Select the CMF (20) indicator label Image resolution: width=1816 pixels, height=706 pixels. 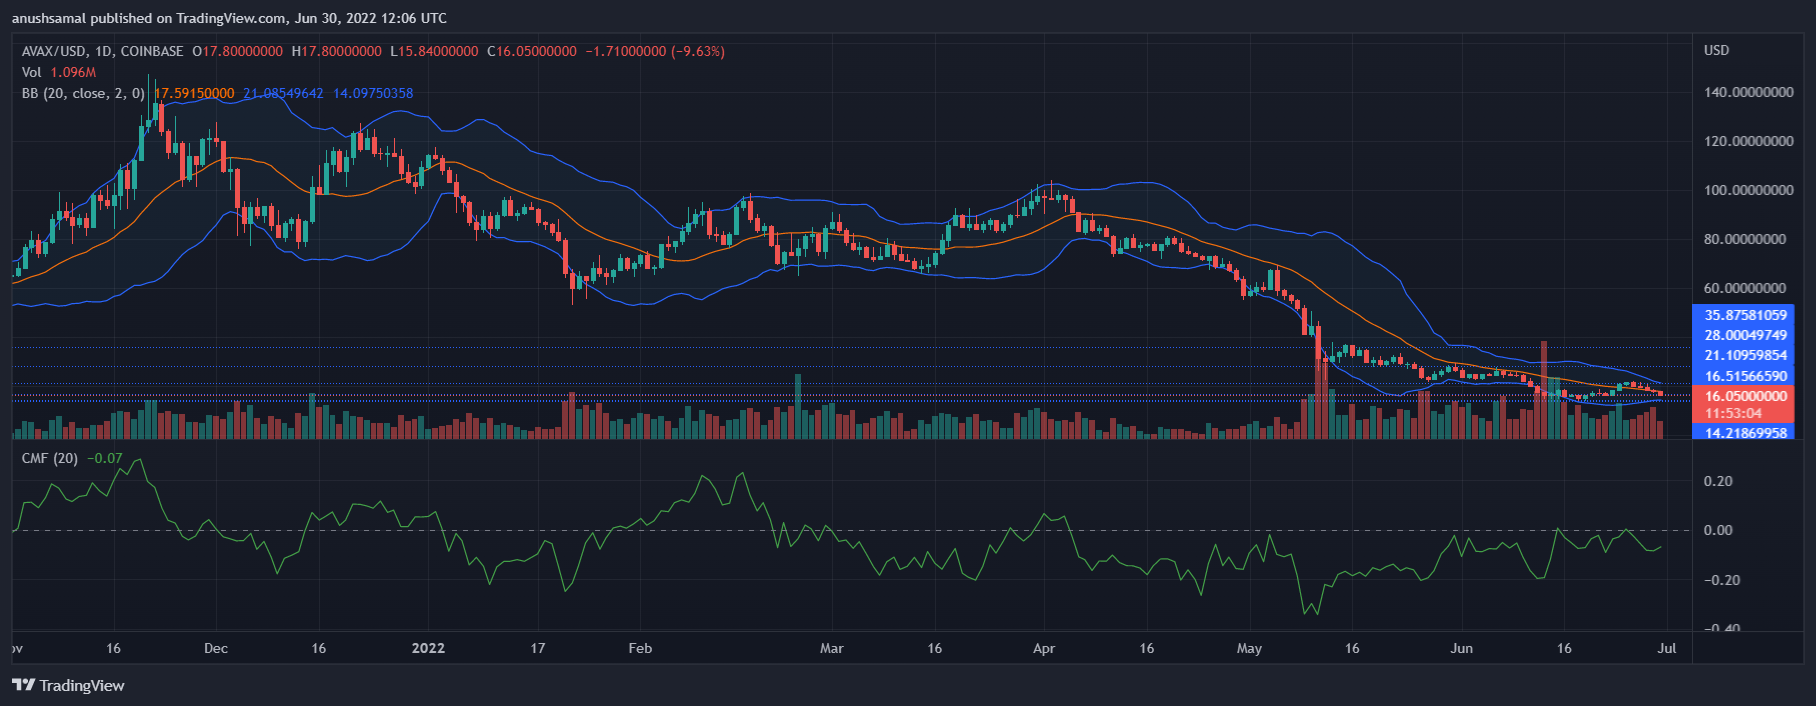50,458
